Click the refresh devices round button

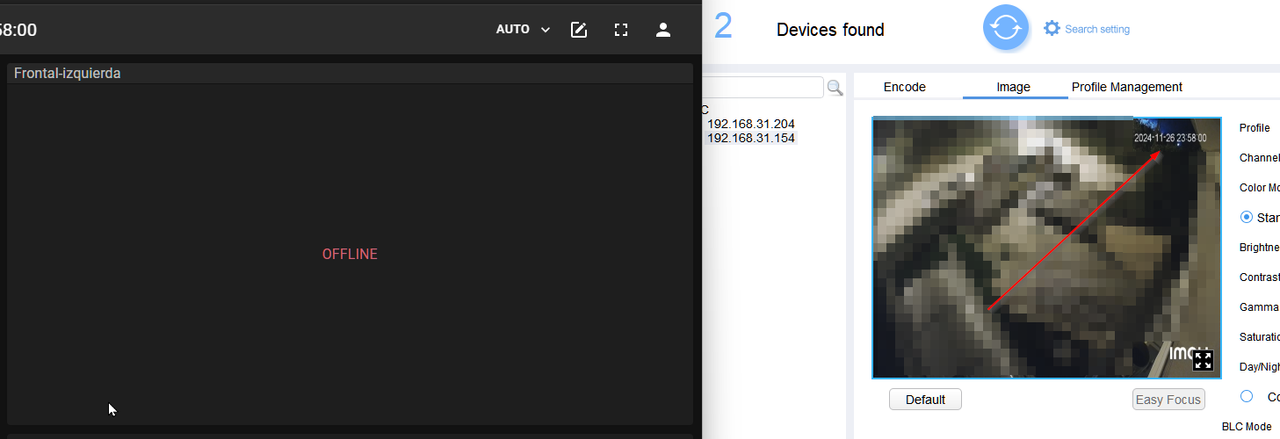(1006, 28)
